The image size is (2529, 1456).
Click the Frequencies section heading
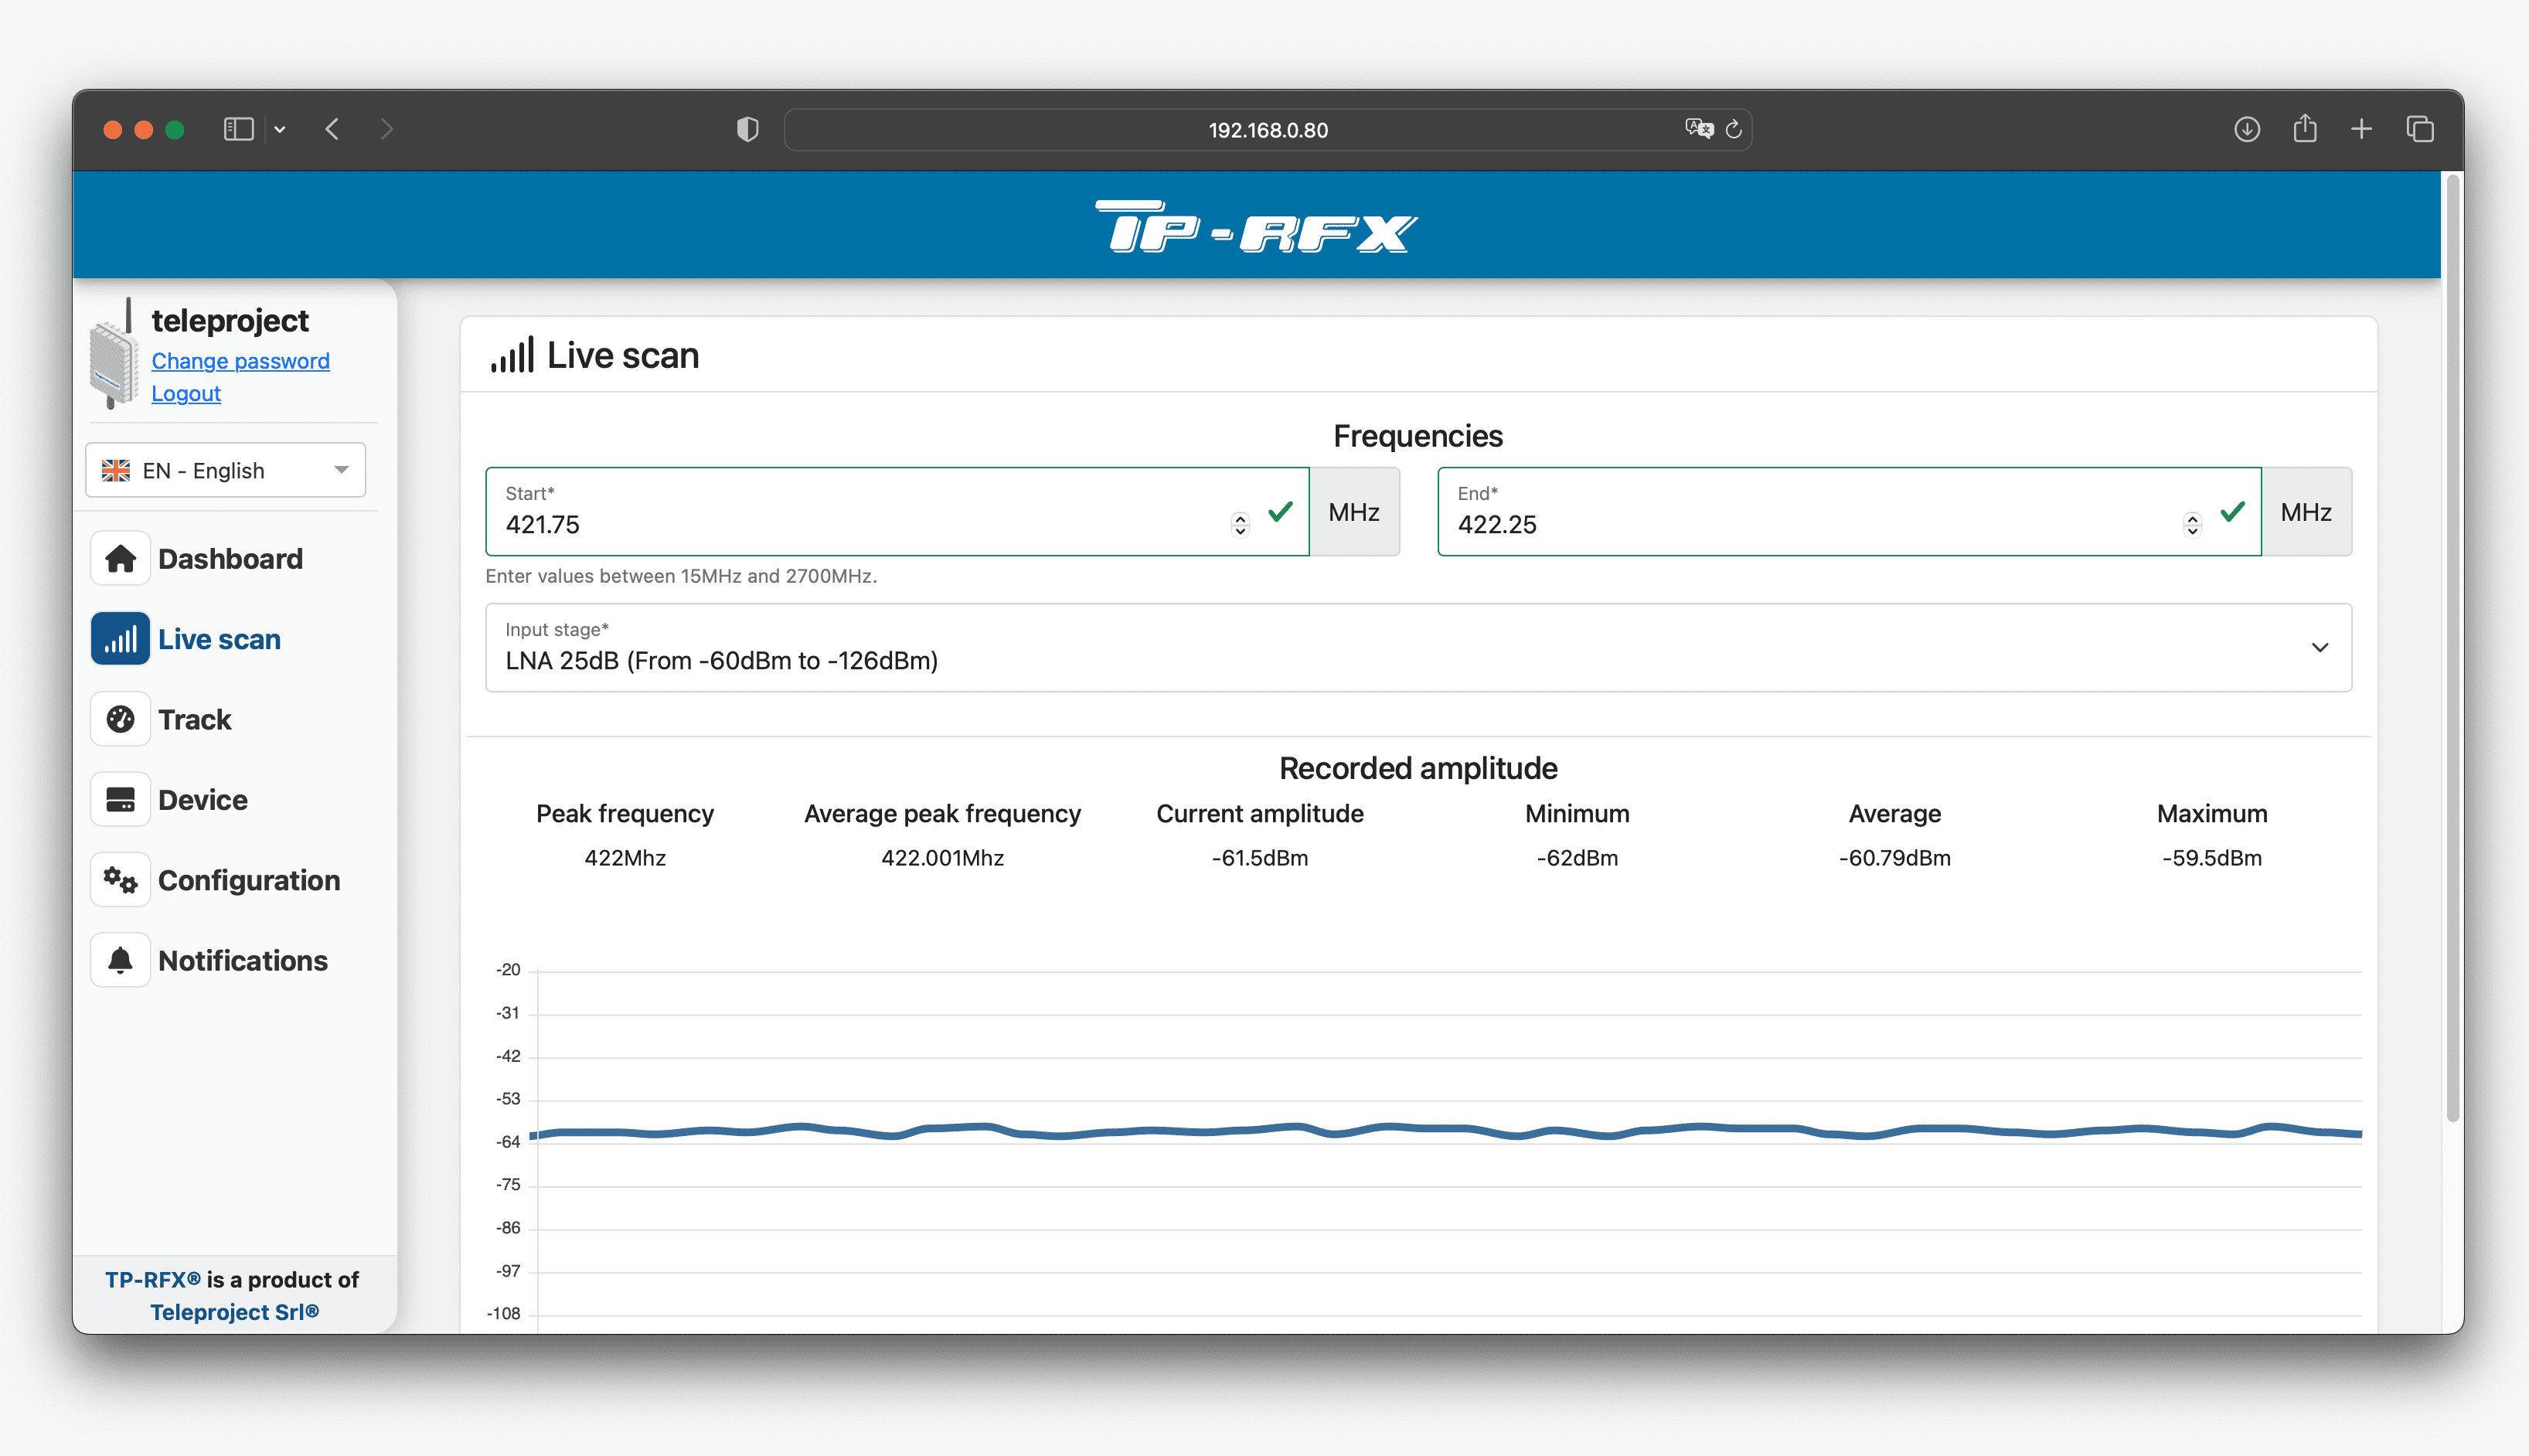coord(1417,436)
